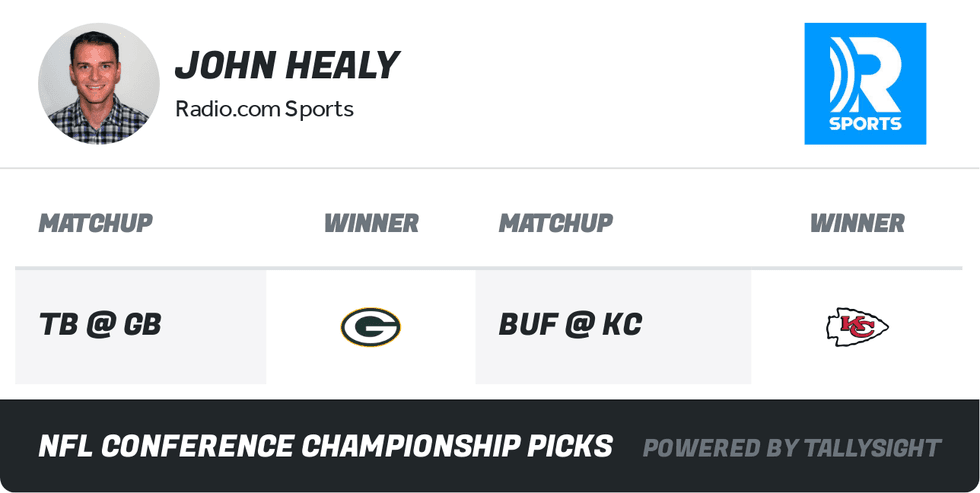Select the Green Bay Packers logo

[370, 326]
